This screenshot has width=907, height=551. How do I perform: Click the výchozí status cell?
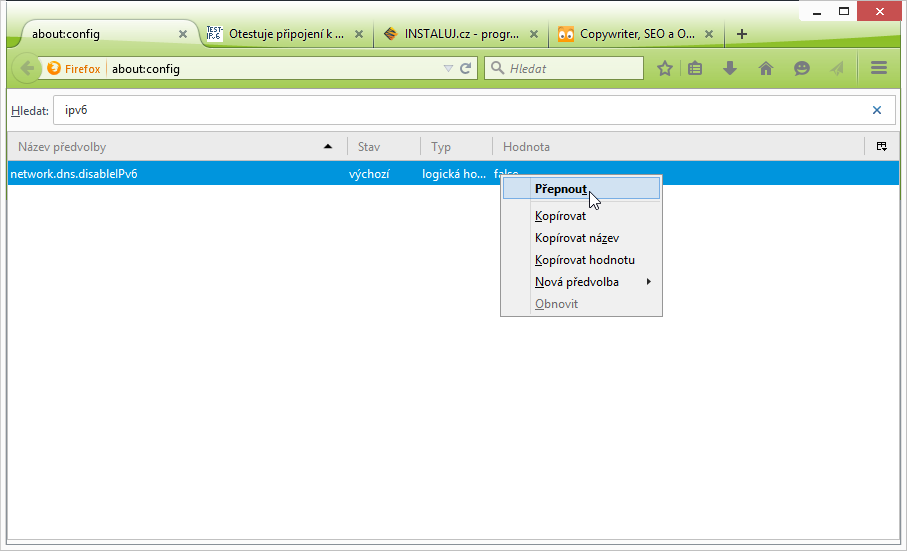click(369, 173)
